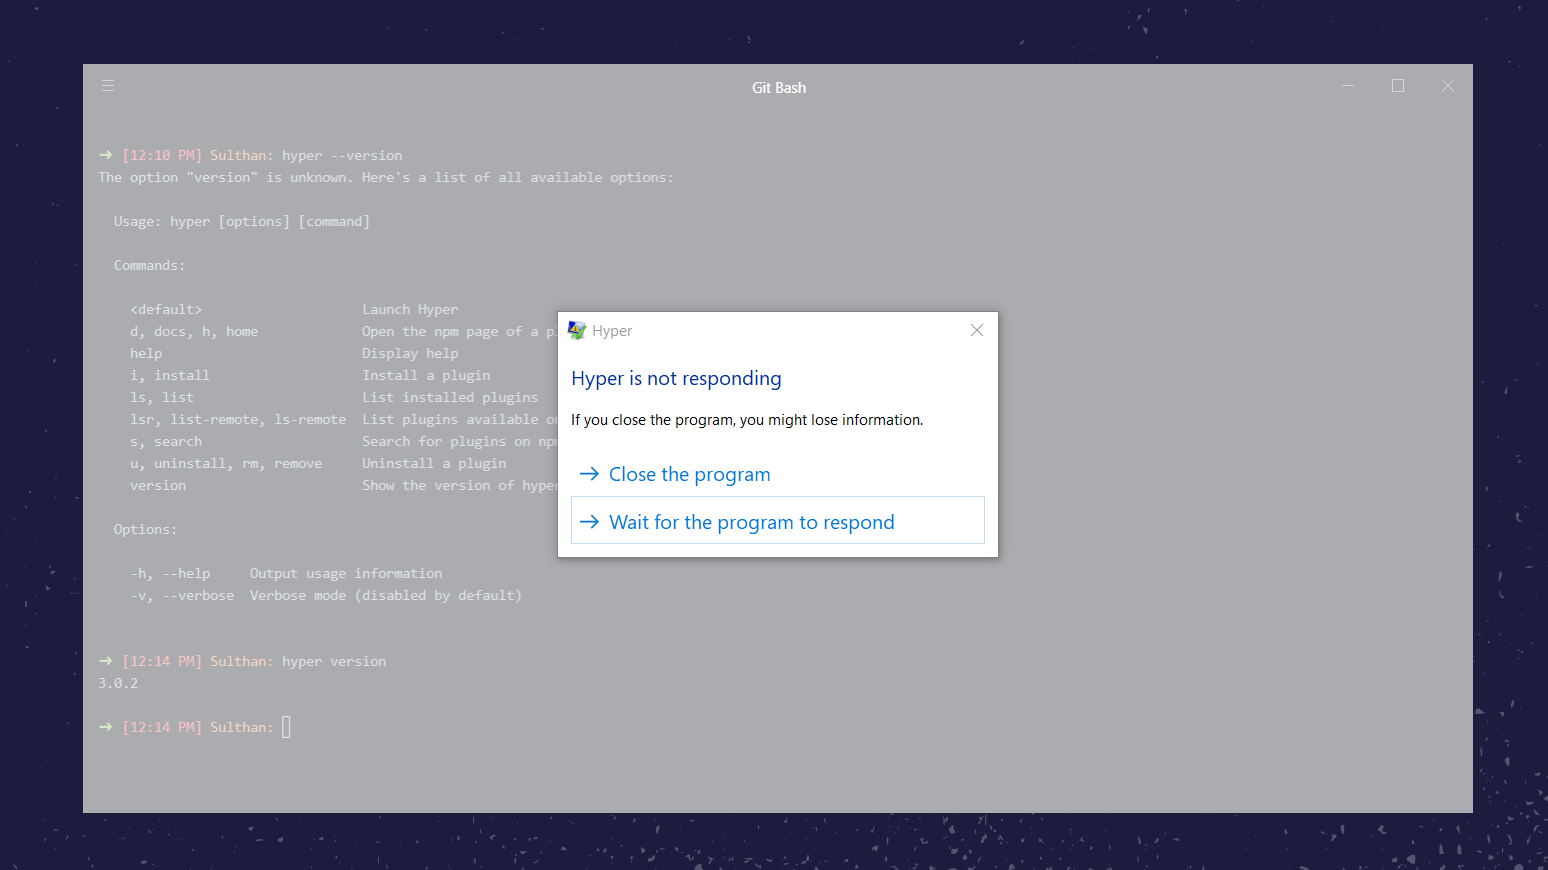Image resolution: width=1548 pixels, height=870 pixels.
Task: Click the Git Bash title text
Action: [x=779, y=87]
